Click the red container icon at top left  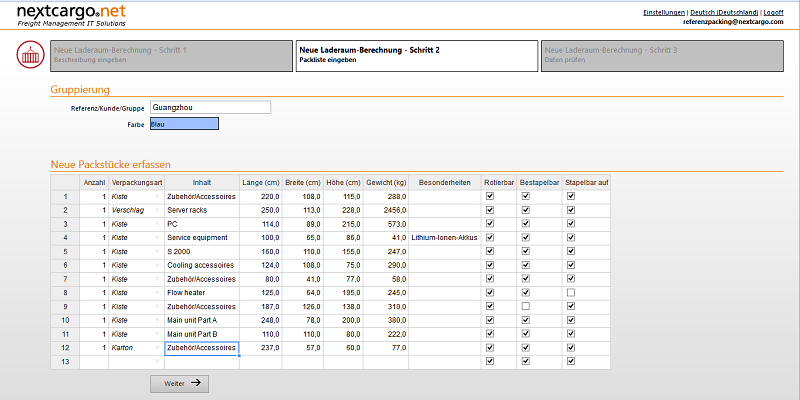[30, 55]
